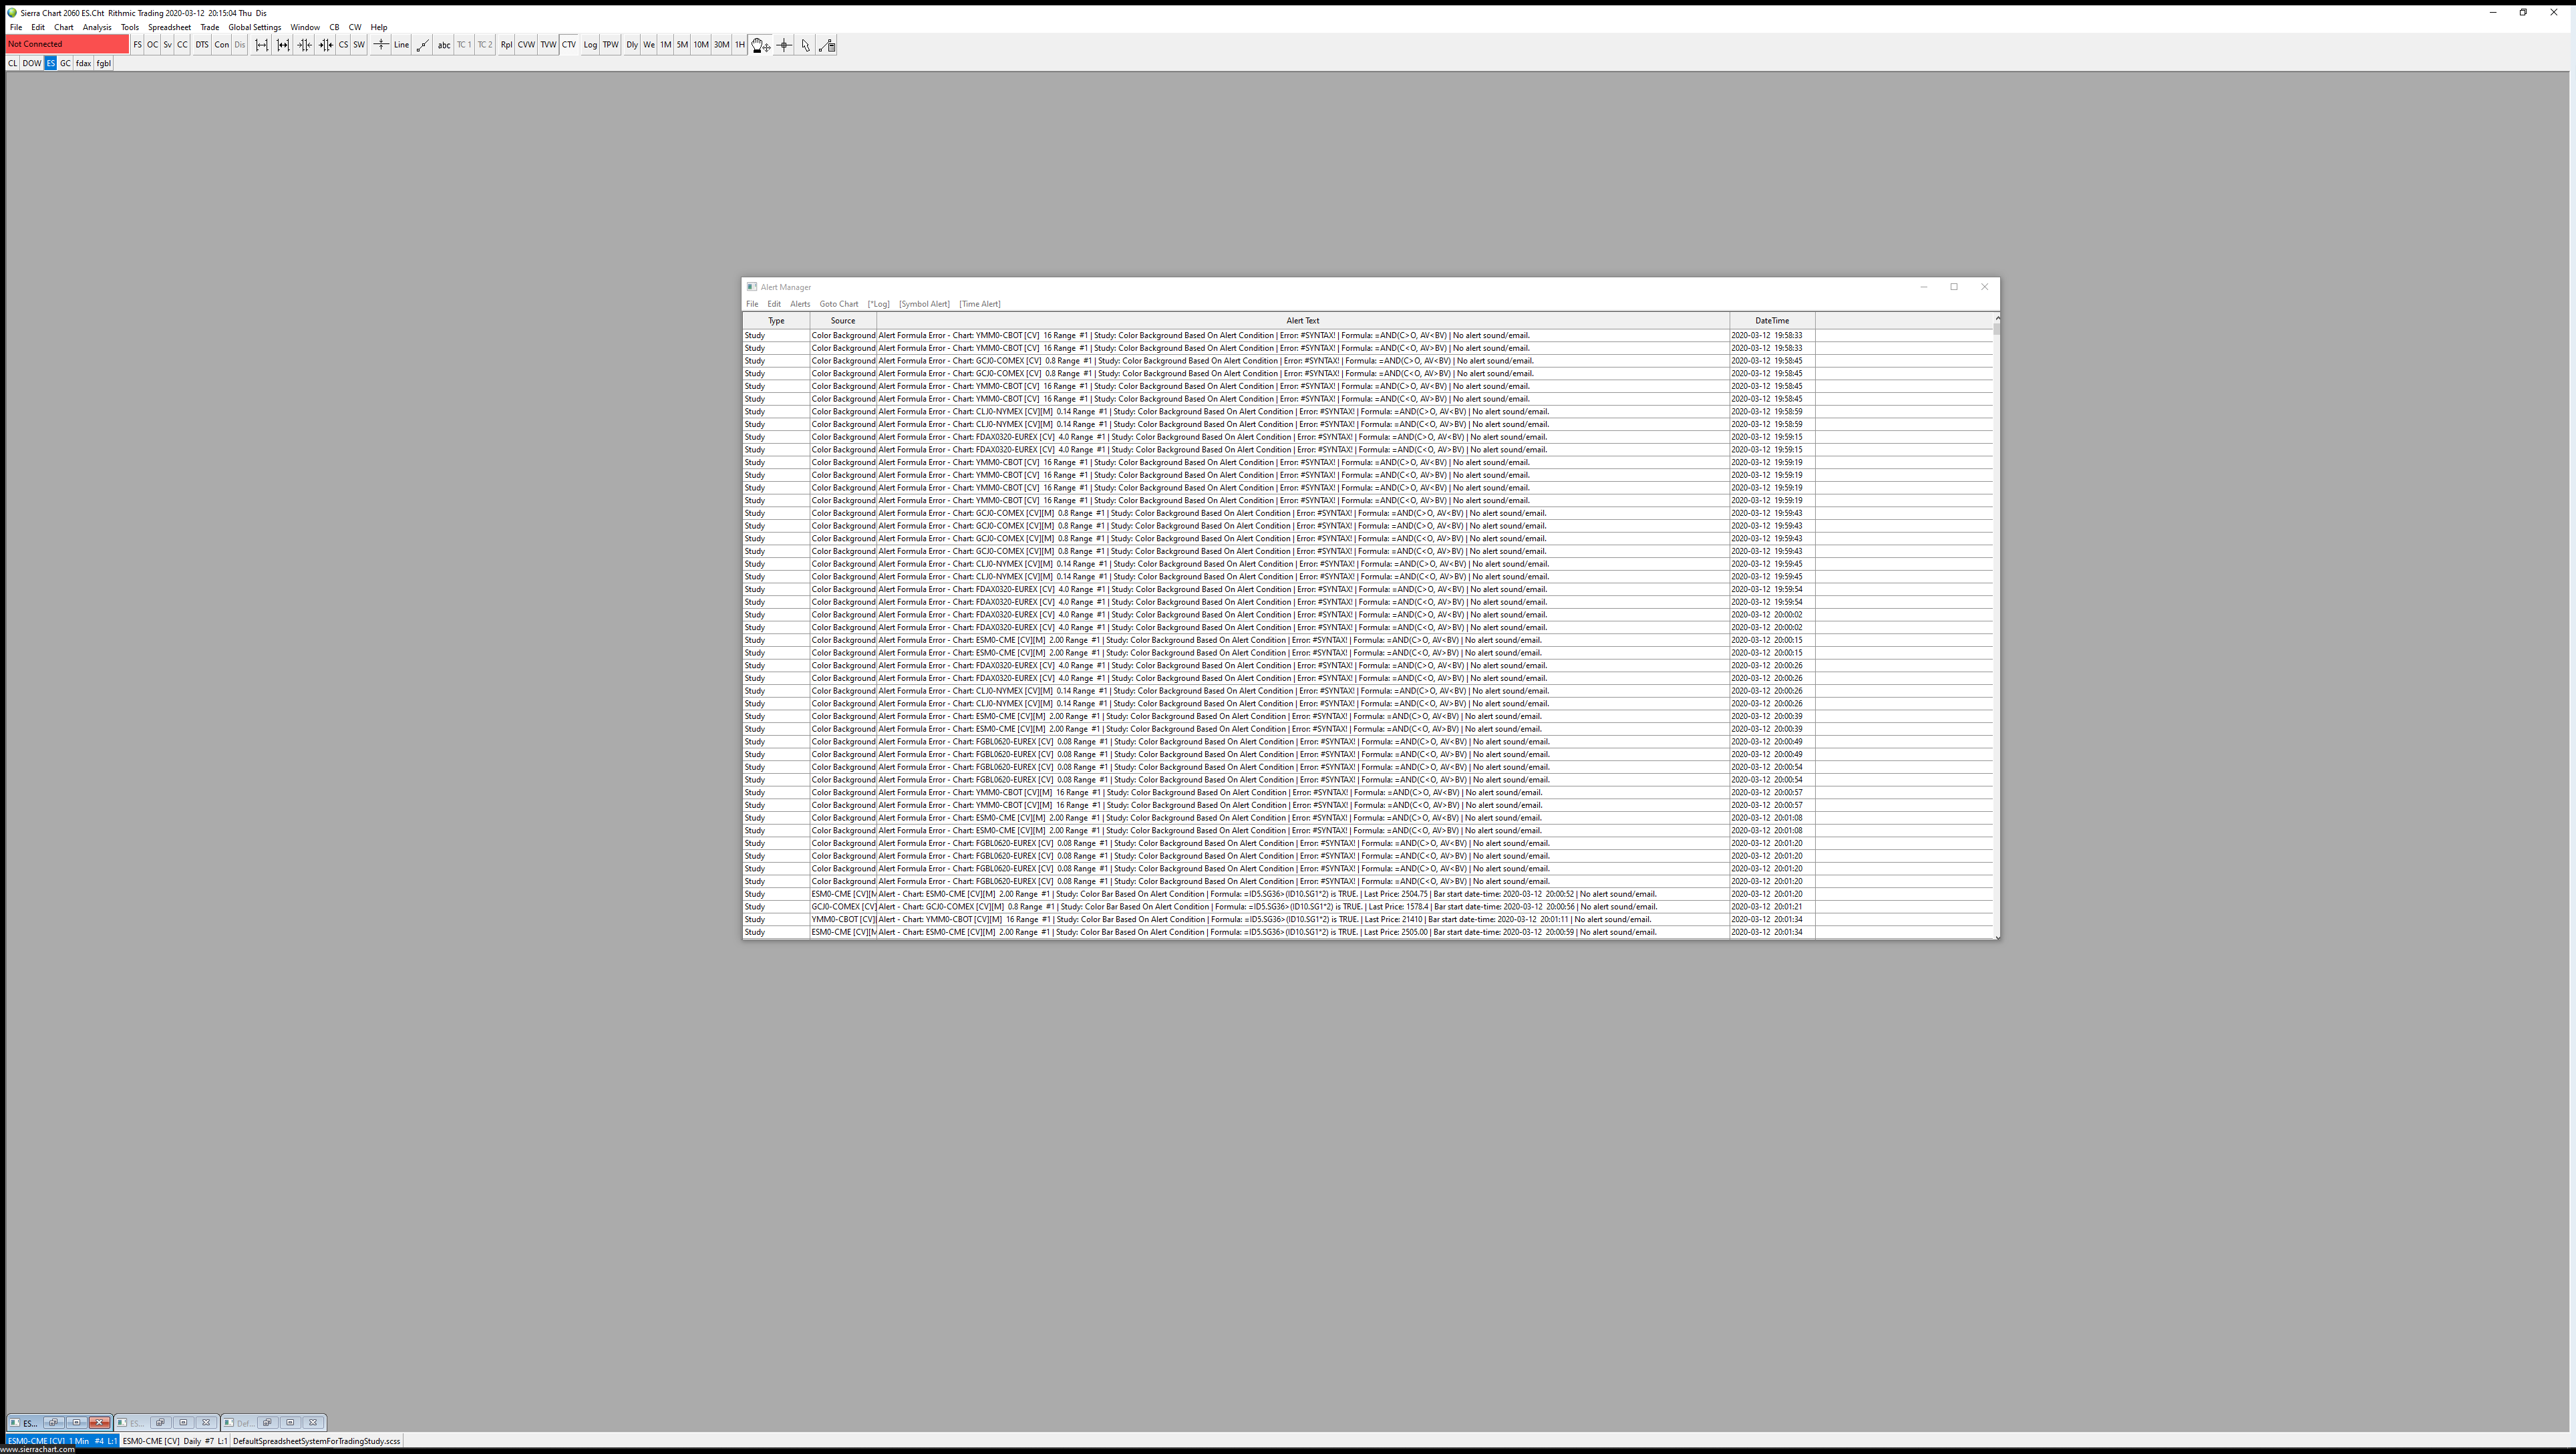
Task: Activate the crosshair chart values tool
Action: click(784, 45)
